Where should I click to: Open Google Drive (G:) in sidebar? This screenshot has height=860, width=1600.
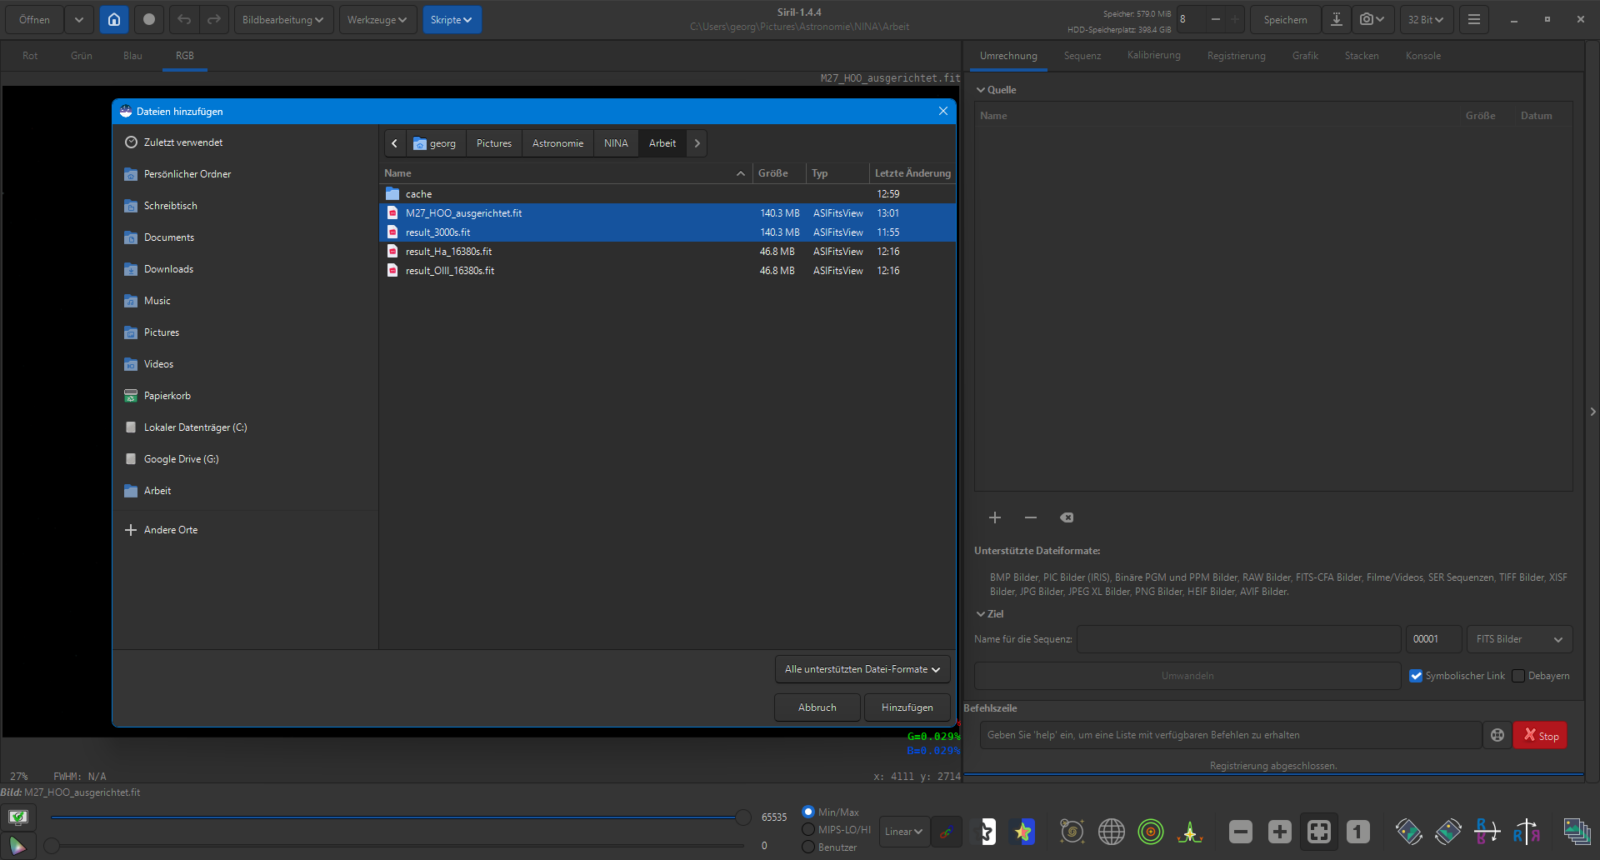(x=246, y=459)
